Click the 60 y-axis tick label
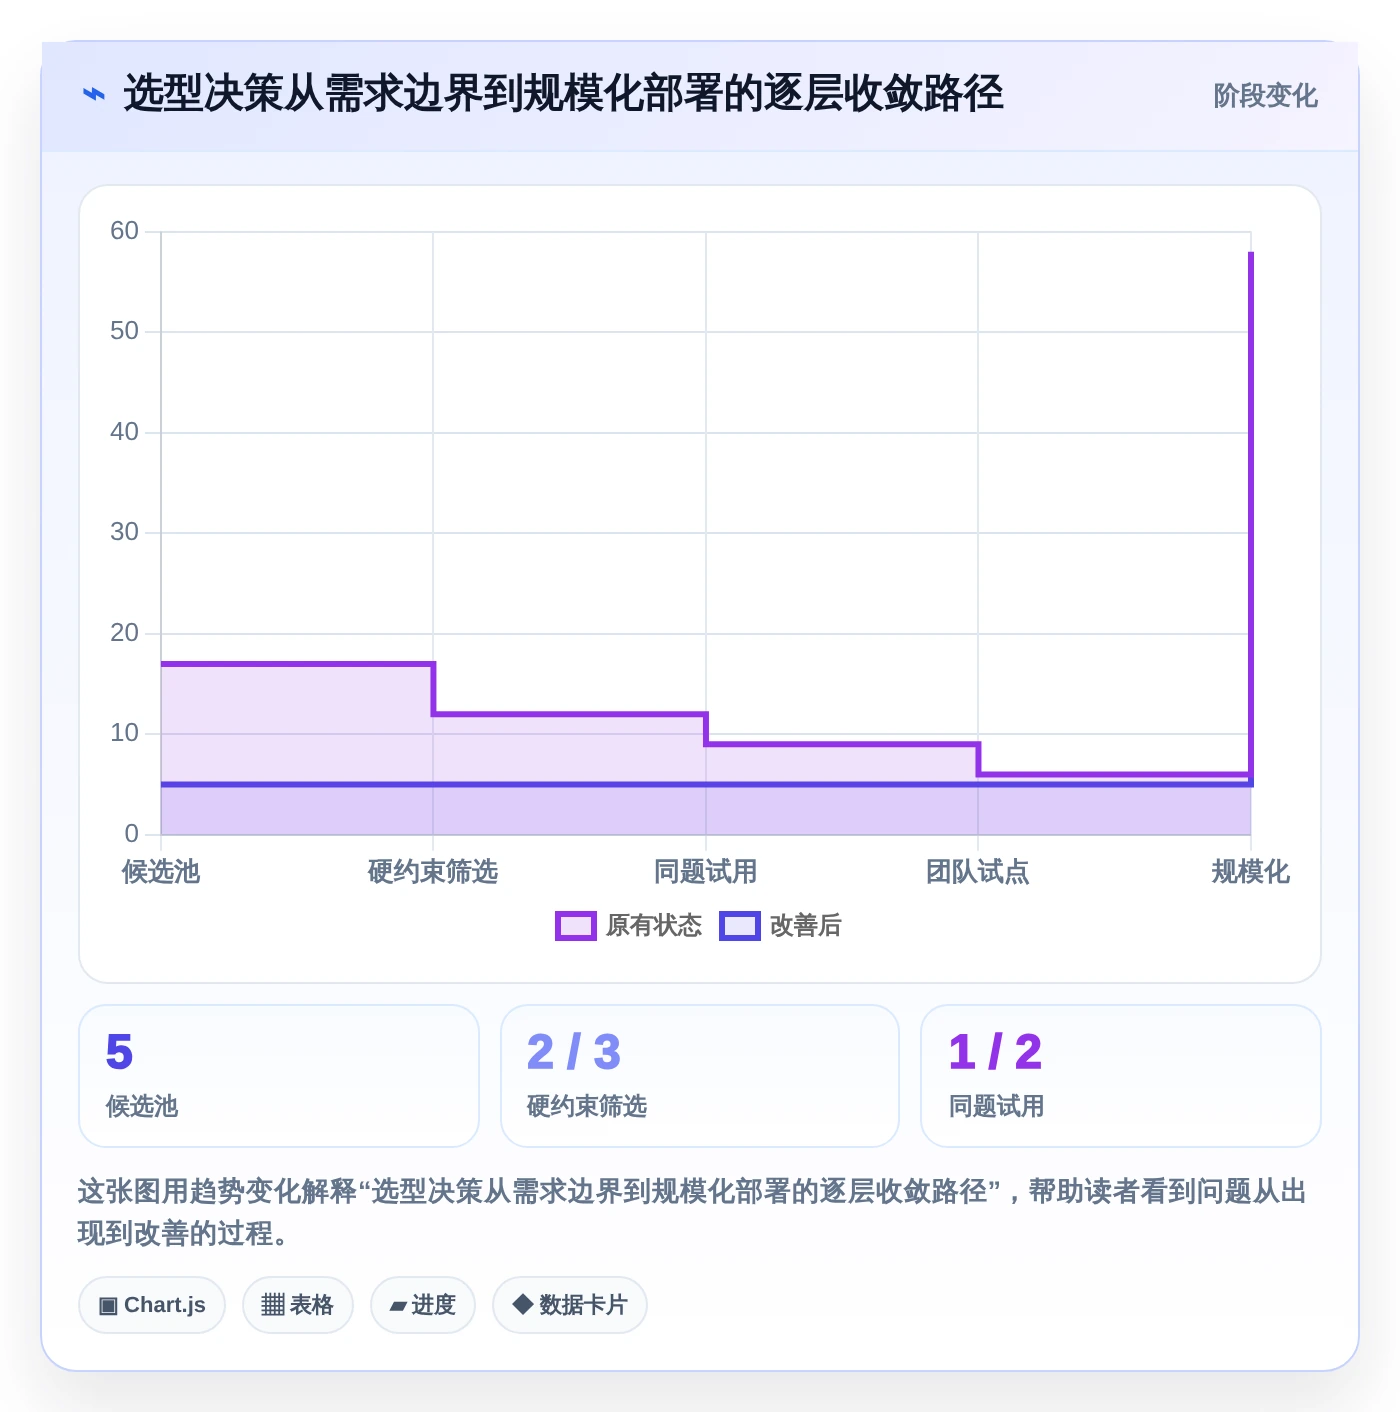Image resolution: width=1400 pixels, height=1412 pixels. click(x=124, y=231)
